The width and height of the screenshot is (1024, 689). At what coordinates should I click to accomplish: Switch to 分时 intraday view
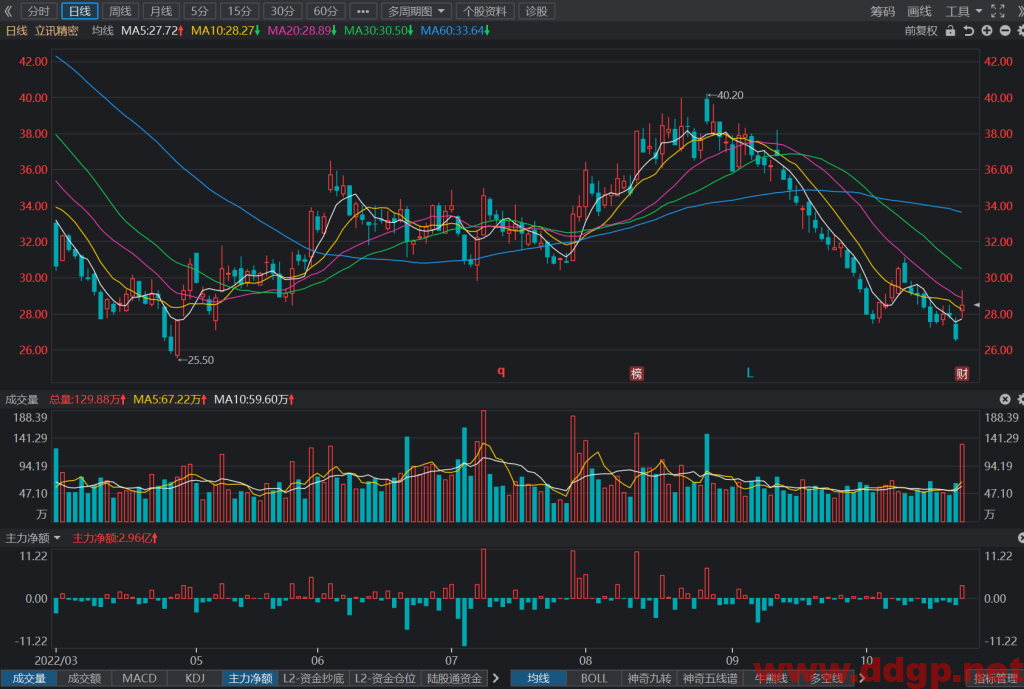point(39,11)
